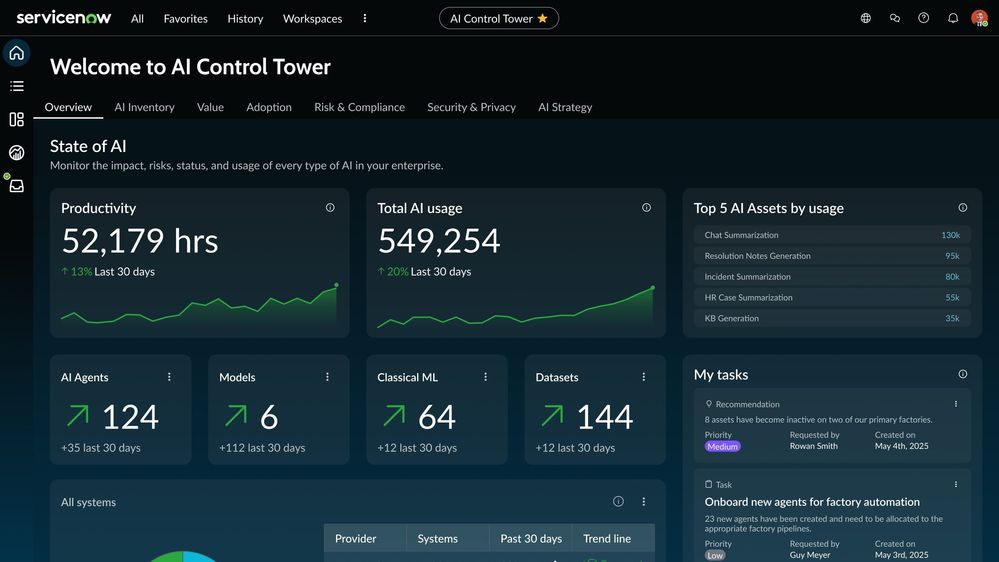
Task: Open the help question mark icon
Action: 923,18
